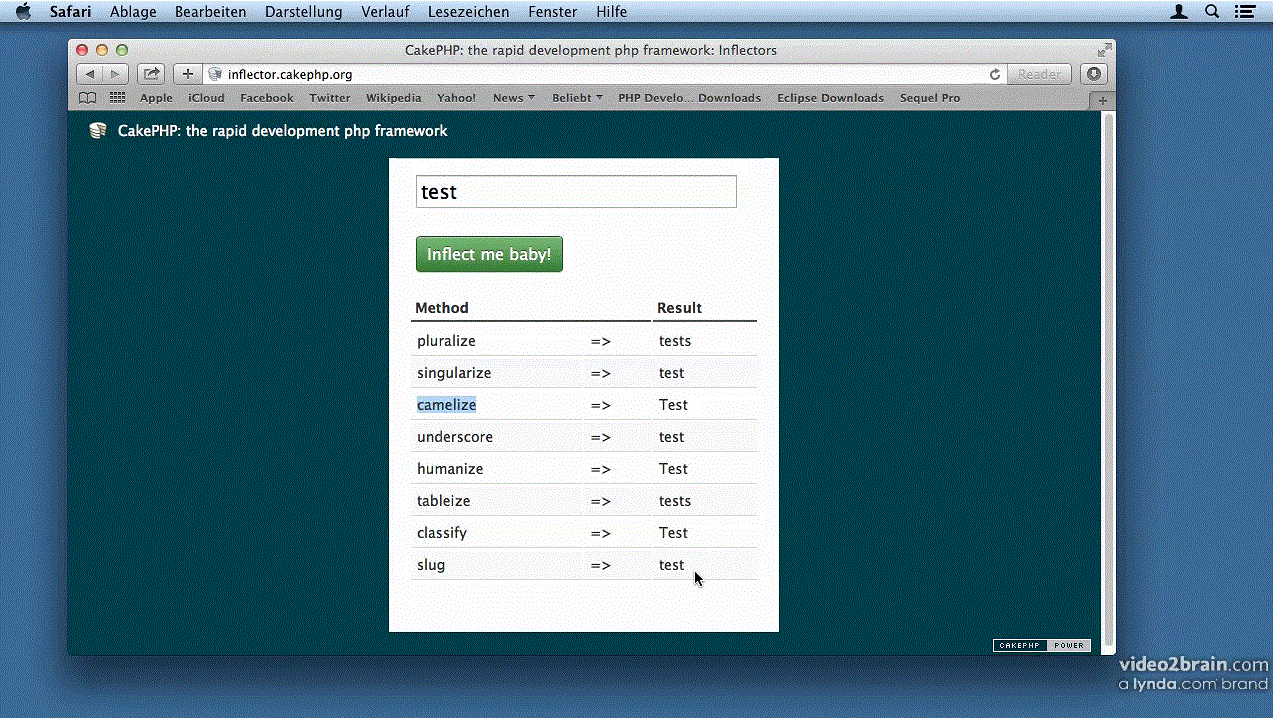Open the Bearbeiten menu

coord(210,12)
